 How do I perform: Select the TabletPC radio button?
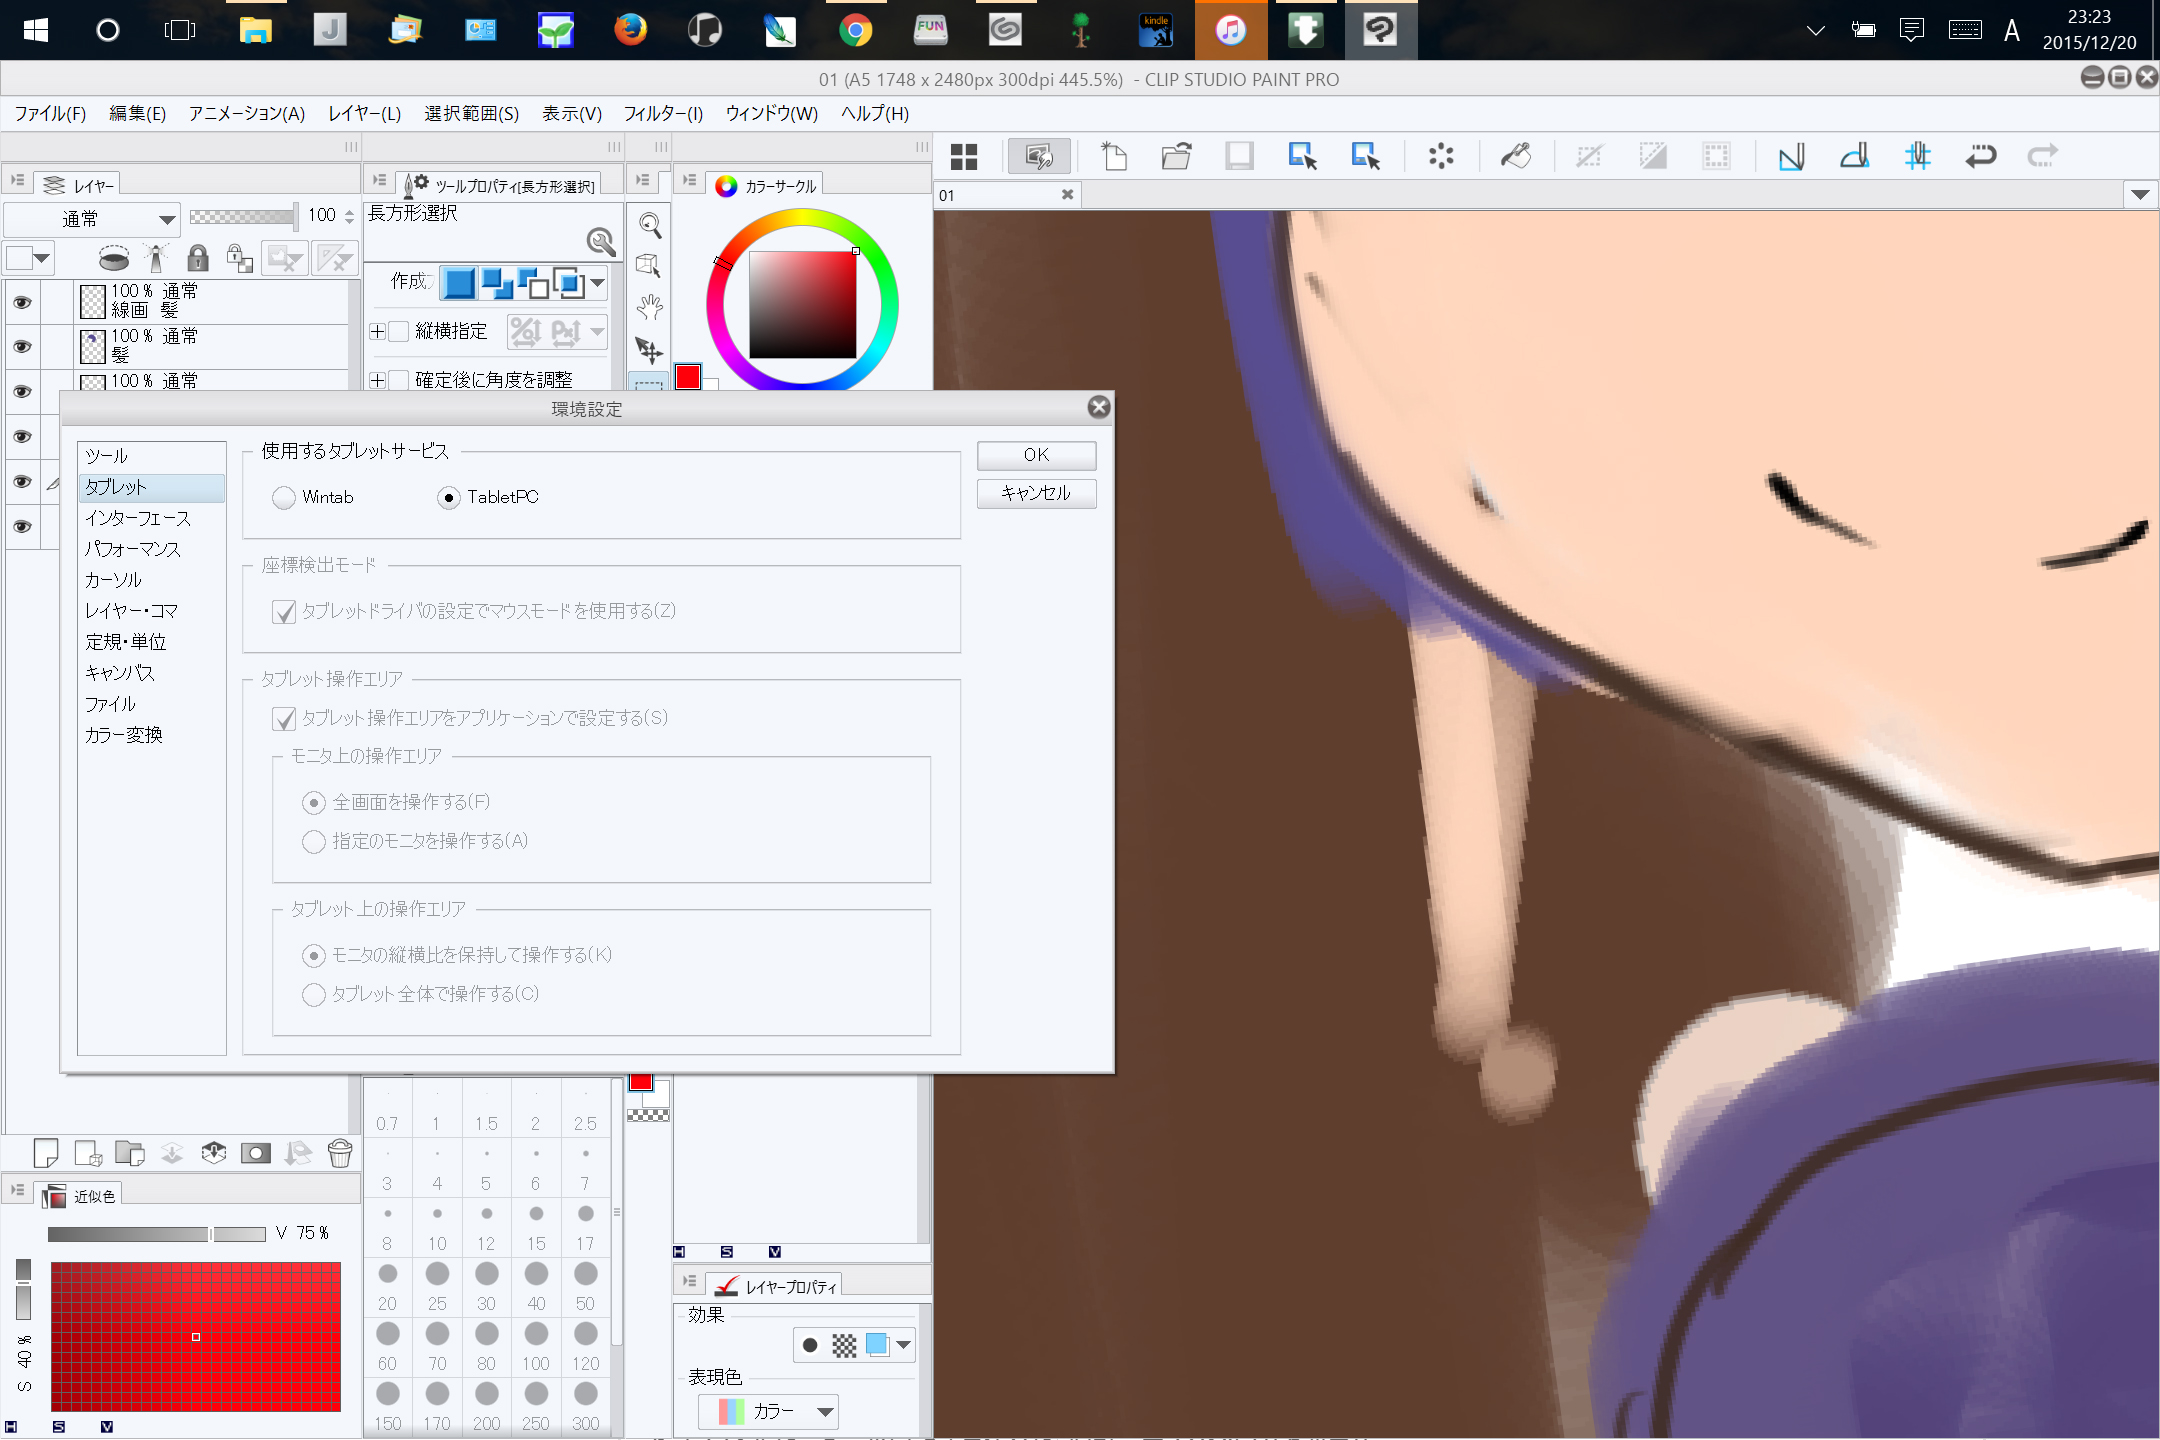coord(449,497)
